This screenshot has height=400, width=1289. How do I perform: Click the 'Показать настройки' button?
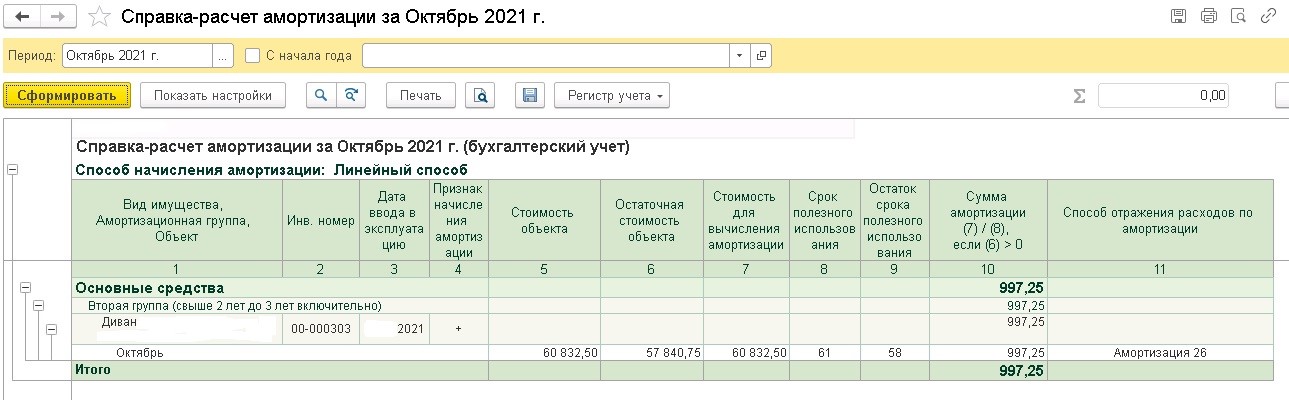(213, 95)
